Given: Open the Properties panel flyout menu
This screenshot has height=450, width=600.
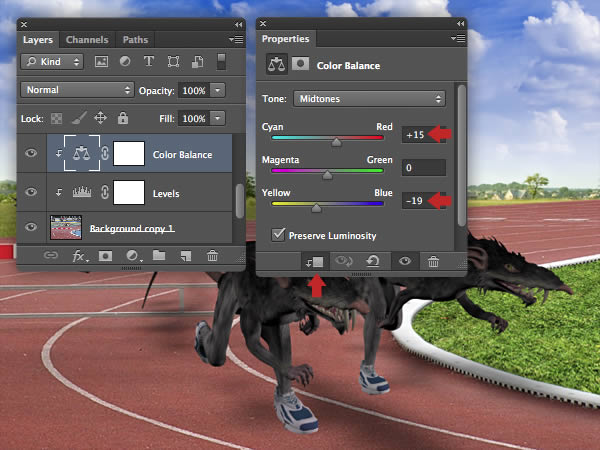Looking at the screenshot, I should coord(458,38).
